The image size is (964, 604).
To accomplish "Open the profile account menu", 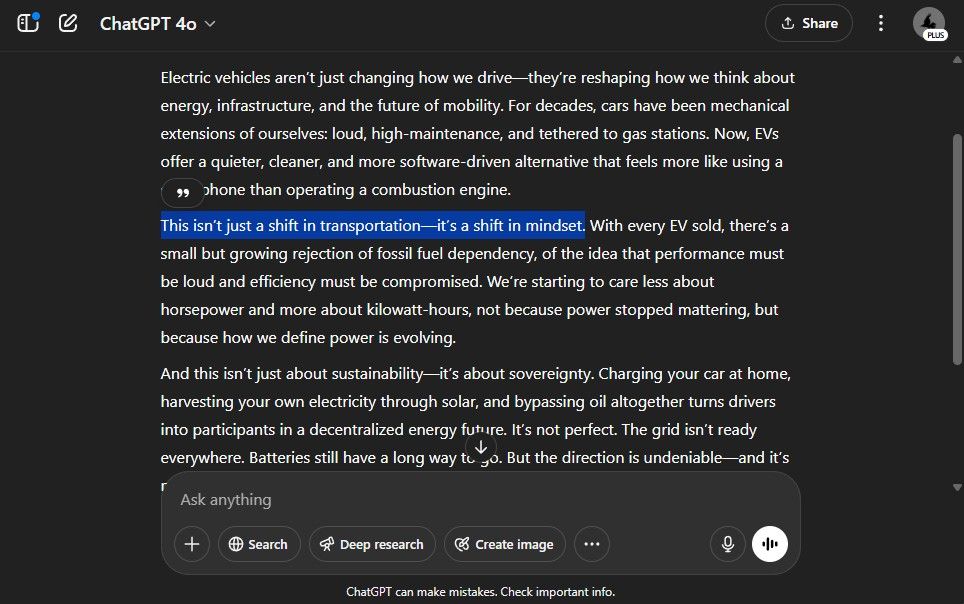I will tap(928, 22).
